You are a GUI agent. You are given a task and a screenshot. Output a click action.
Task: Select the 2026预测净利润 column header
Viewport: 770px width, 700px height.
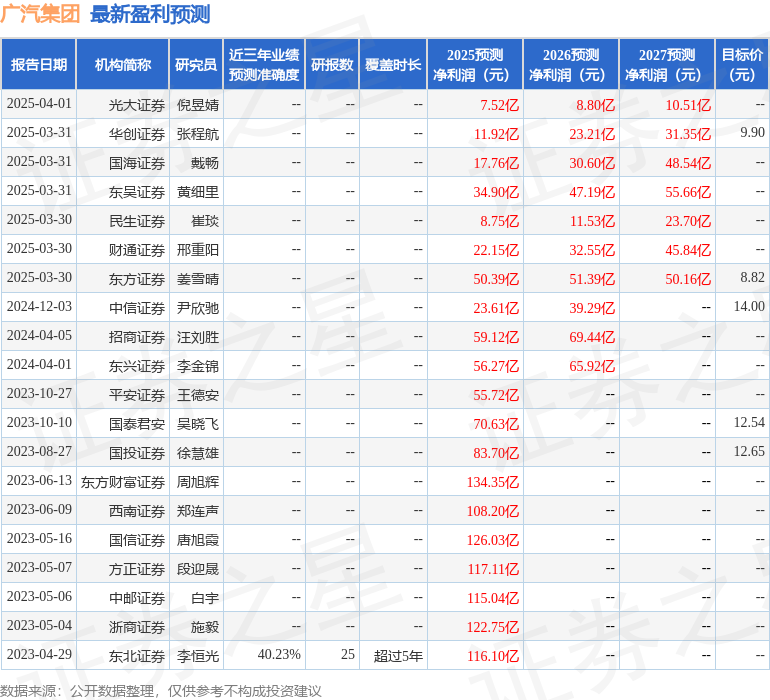571,64
